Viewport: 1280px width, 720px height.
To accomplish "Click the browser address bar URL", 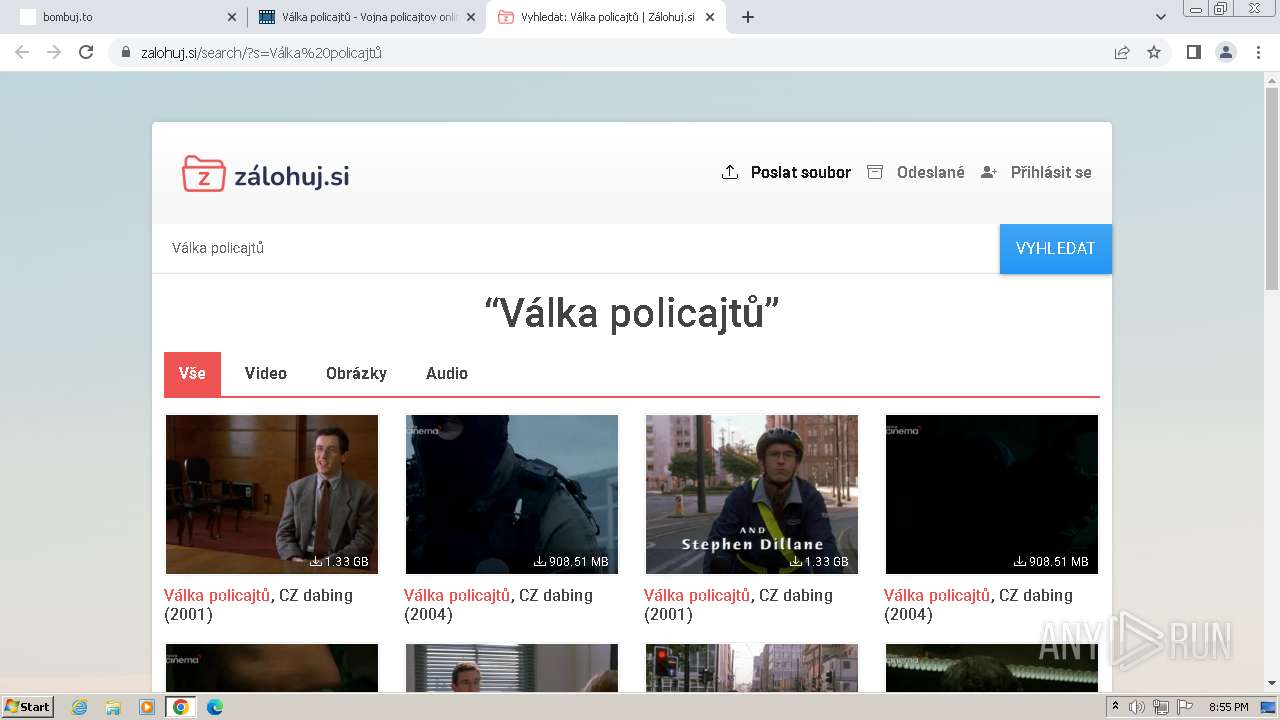I will click(261, 53).
